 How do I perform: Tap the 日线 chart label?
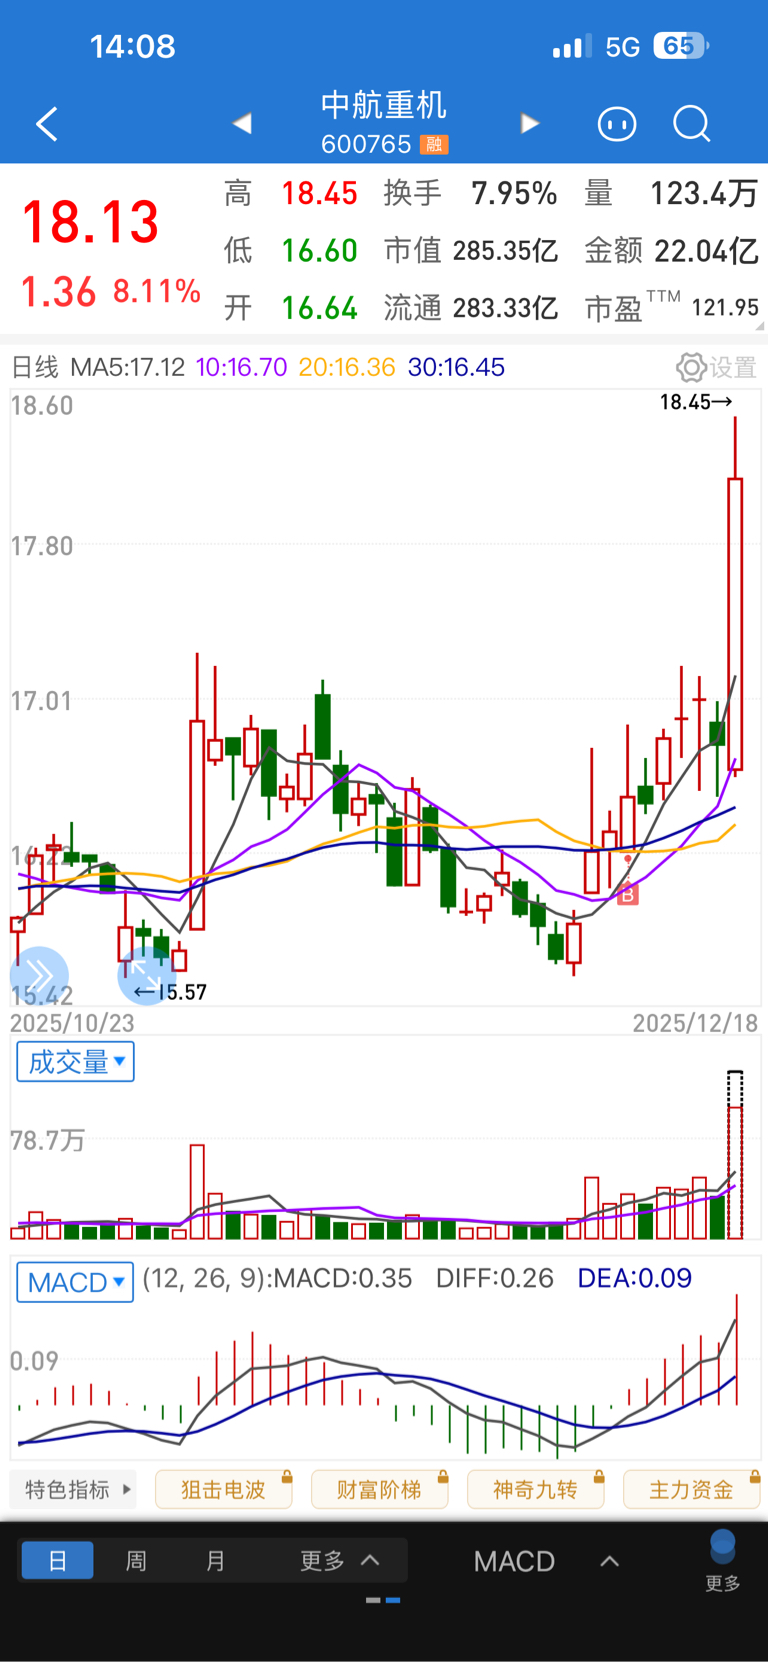(35, 367)
